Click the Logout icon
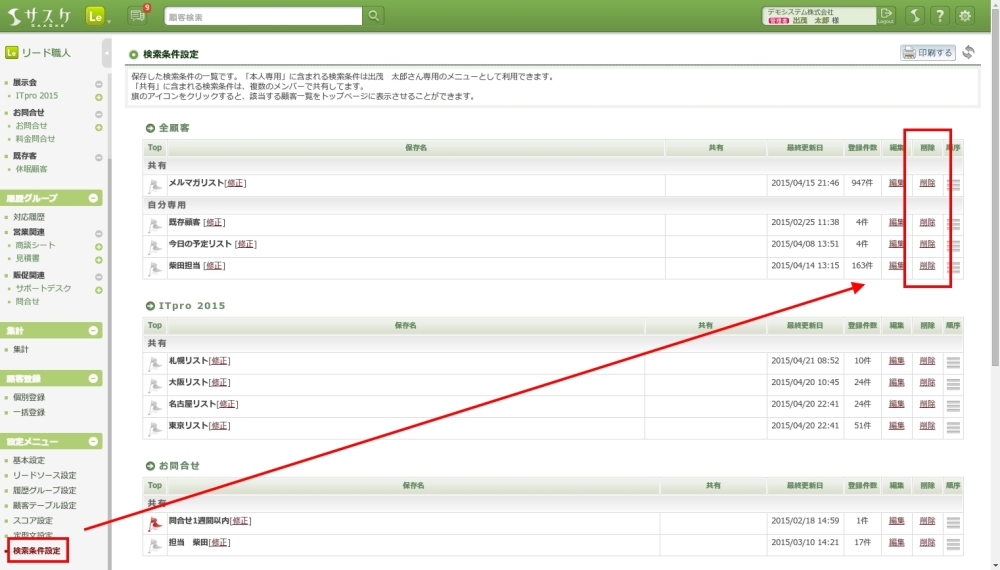The width and height of the screenshot is (1000, 570). coord(885,16)
